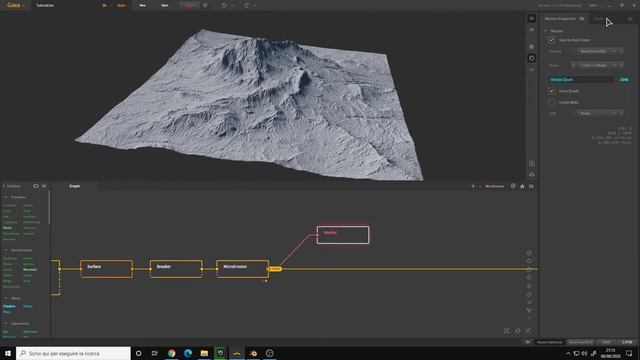This screenshot has height=360, width=640.
Task: Enable the unchecked checkbox above LOD
Action: pos(551,102)
